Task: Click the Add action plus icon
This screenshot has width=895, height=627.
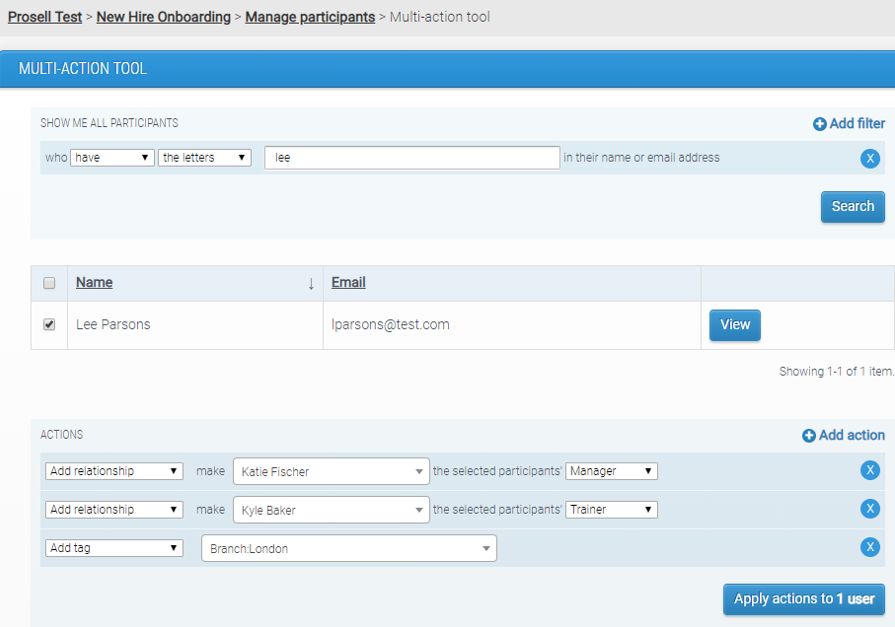Action: click(x=809, y=436)
